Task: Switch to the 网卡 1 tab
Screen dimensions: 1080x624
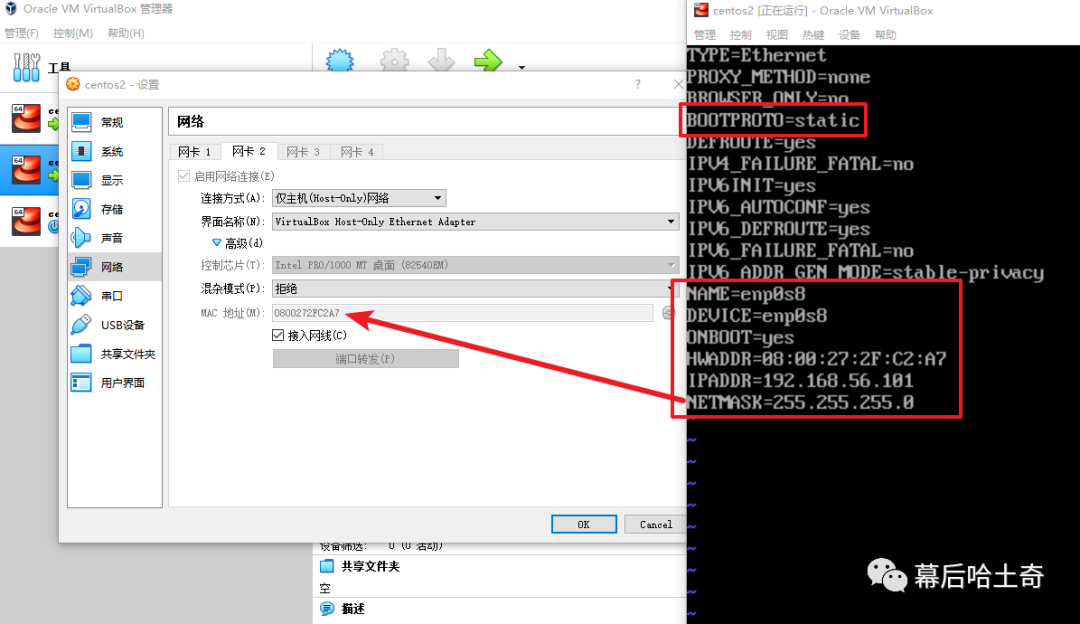Action: (194, 152)
